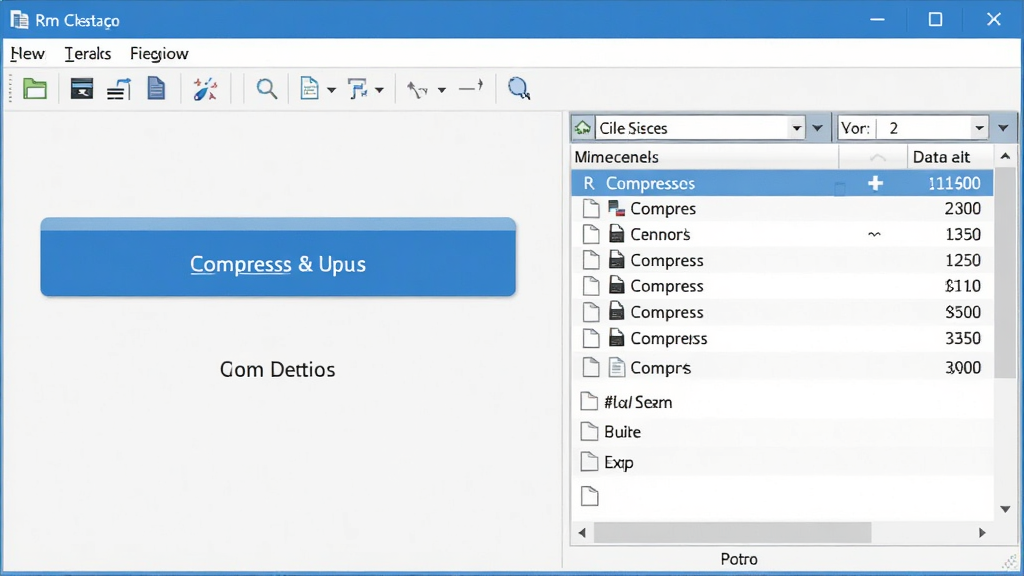Click the Data ait column header
This screenshot has height=576, width=1024.
[950, 157]
